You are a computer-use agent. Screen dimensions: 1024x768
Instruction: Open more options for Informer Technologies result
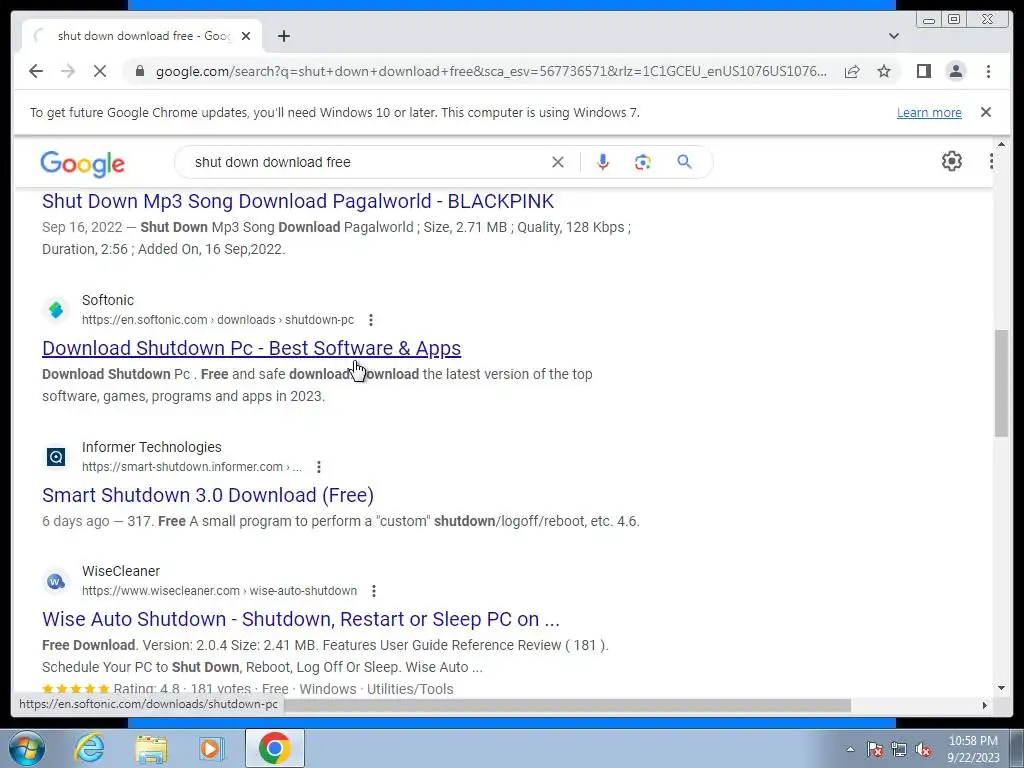319,467
